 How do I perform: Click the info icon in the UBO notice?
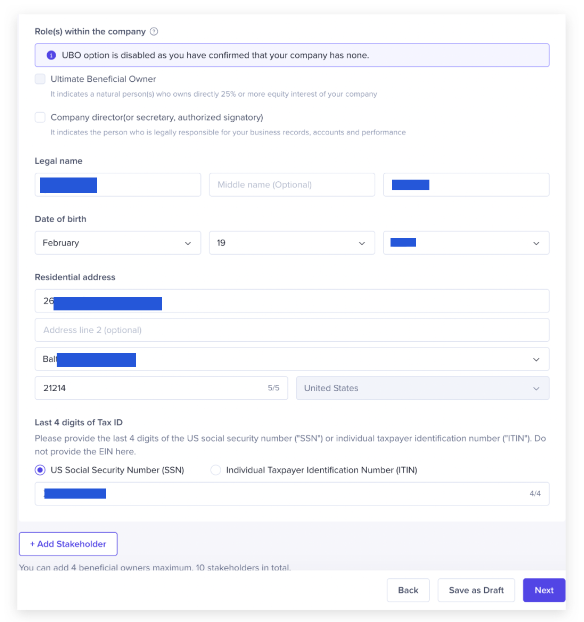(51, 55)
